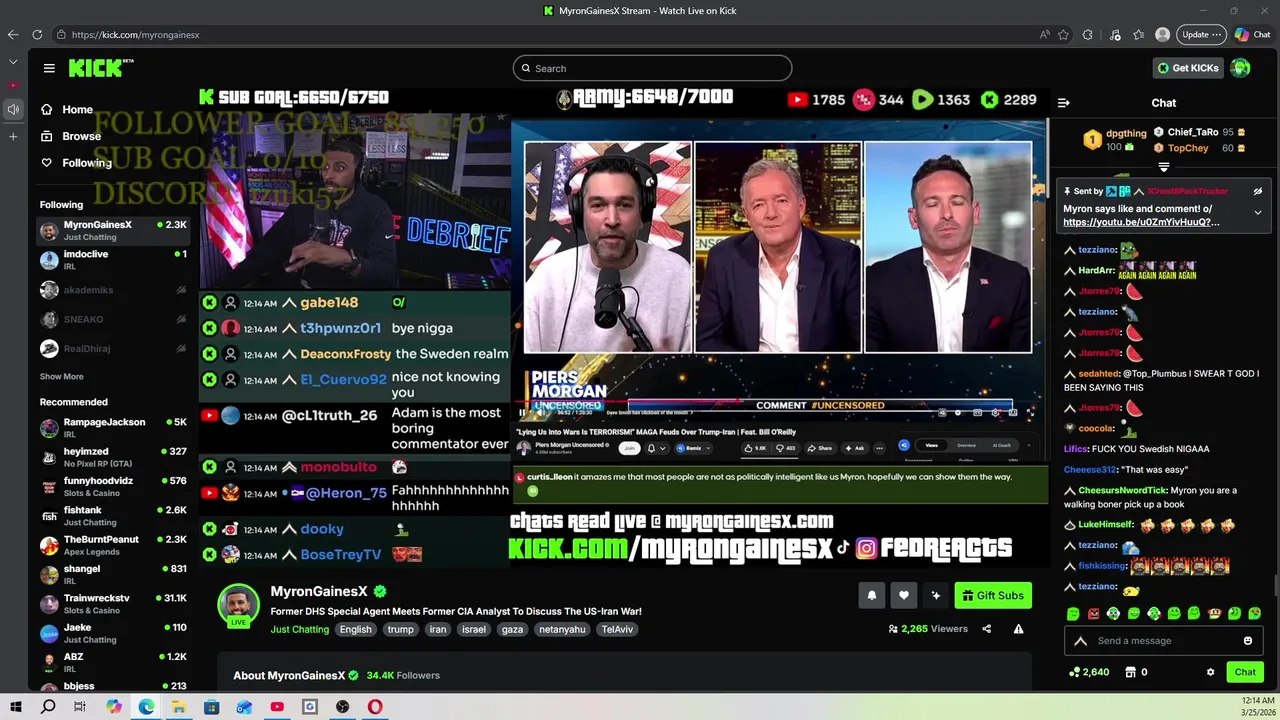Open RampageJackson recommended channel
Viewport: 1280px width, 720px height.
[113, 428]
